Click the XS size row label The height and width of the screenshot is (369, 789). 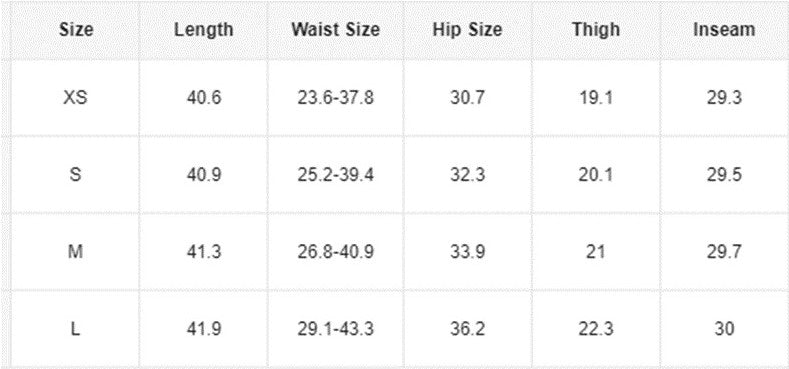point(75,98)
